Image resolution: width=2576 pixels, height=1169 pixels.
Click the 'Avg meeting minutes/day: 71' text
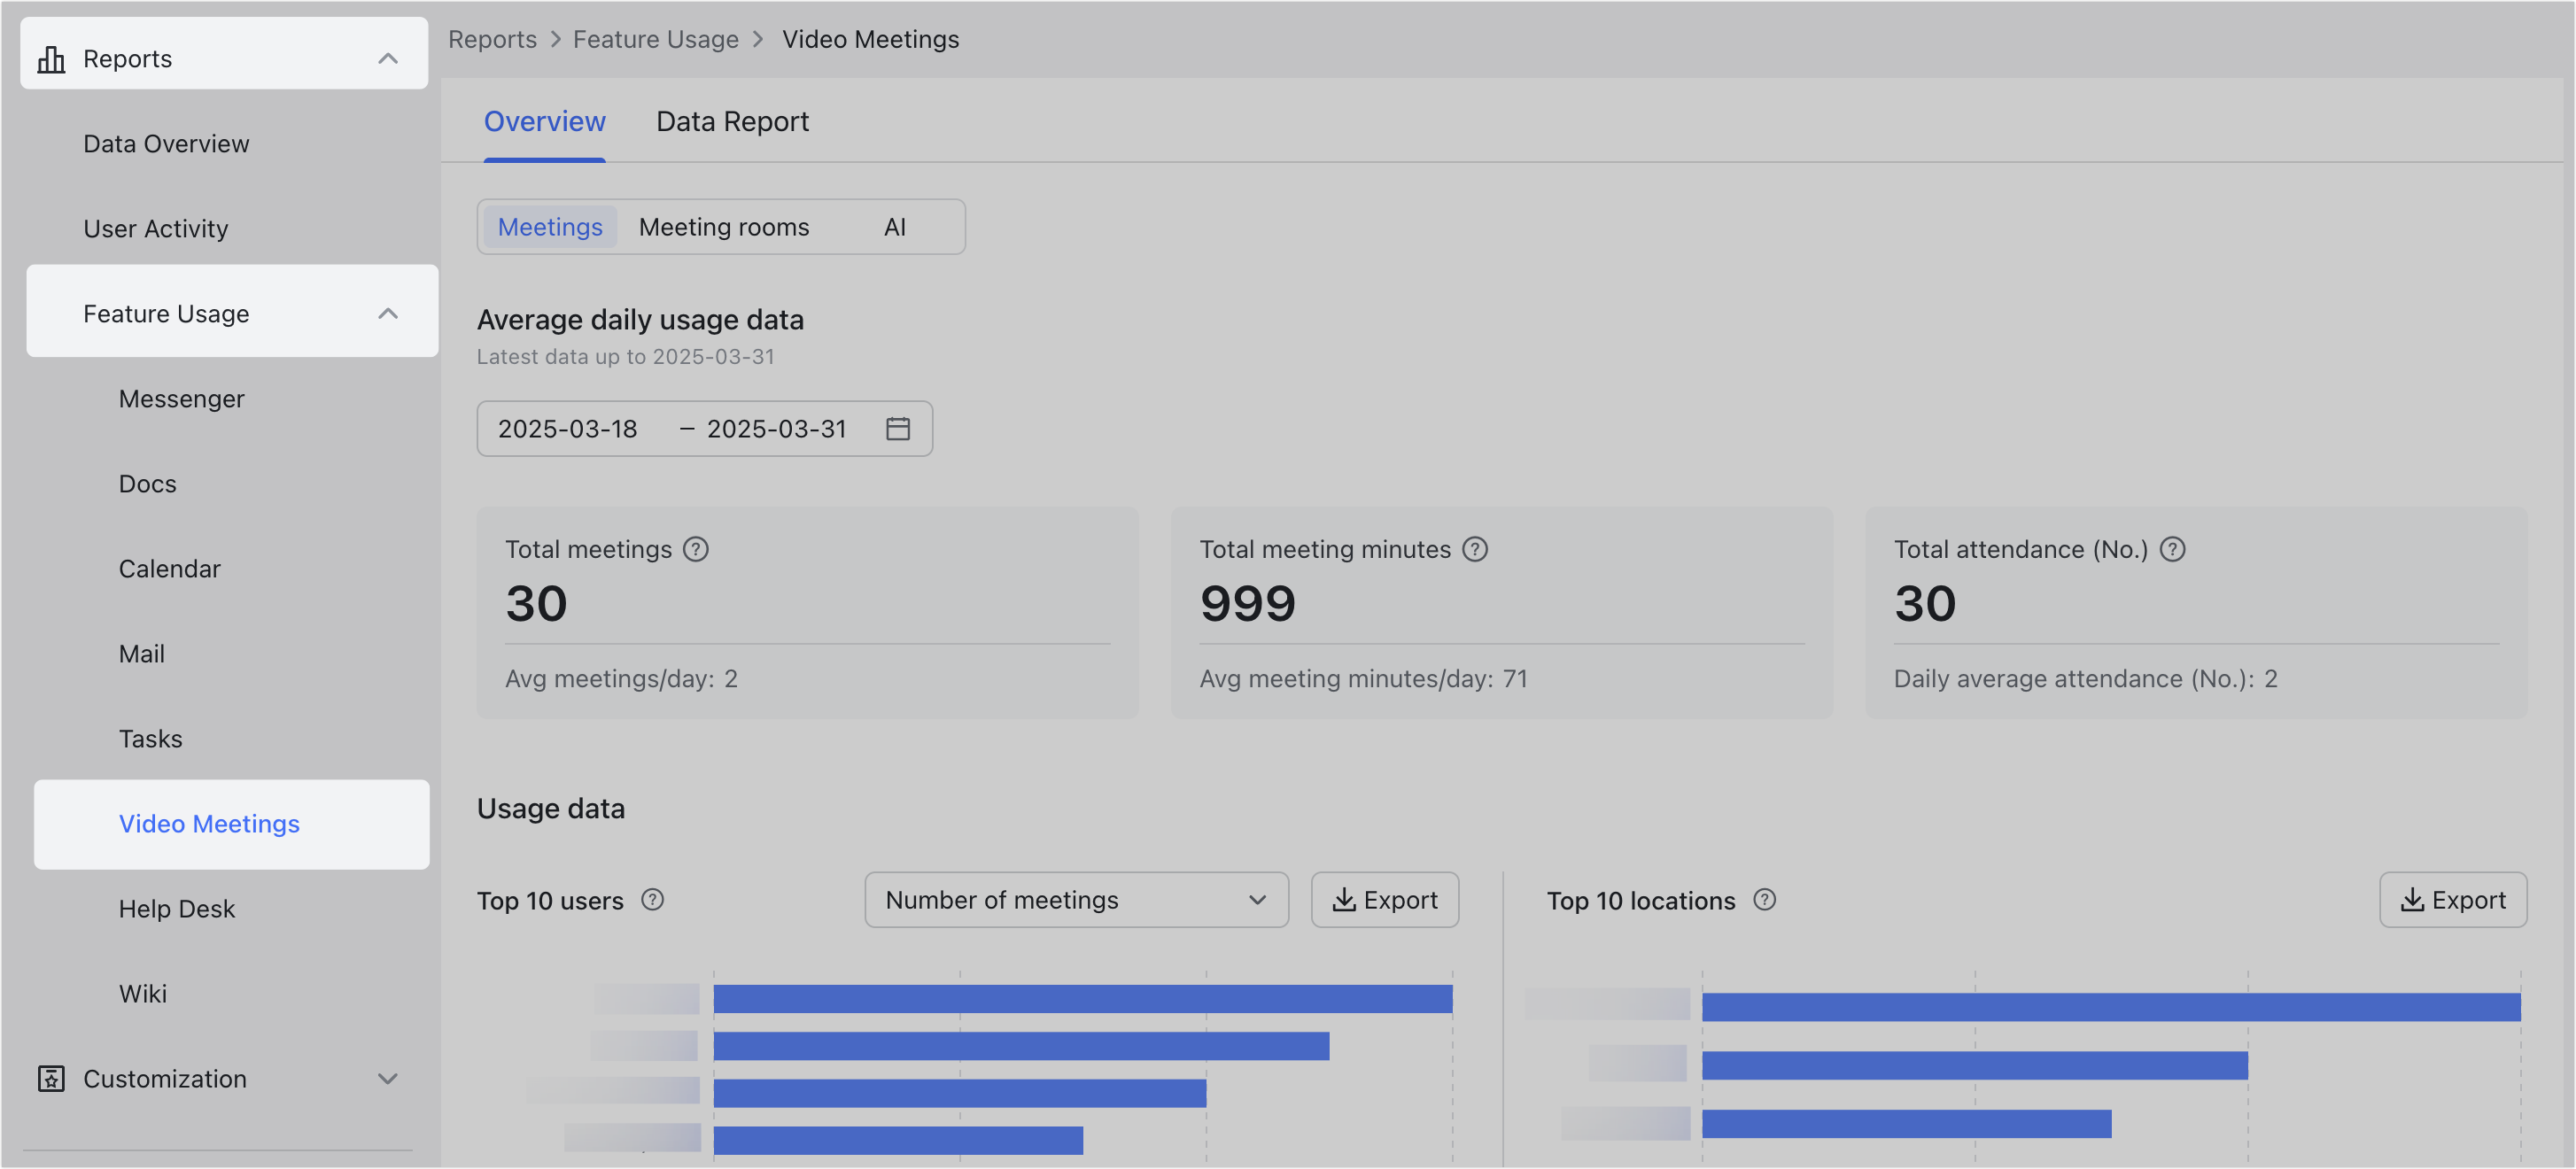1363,679
